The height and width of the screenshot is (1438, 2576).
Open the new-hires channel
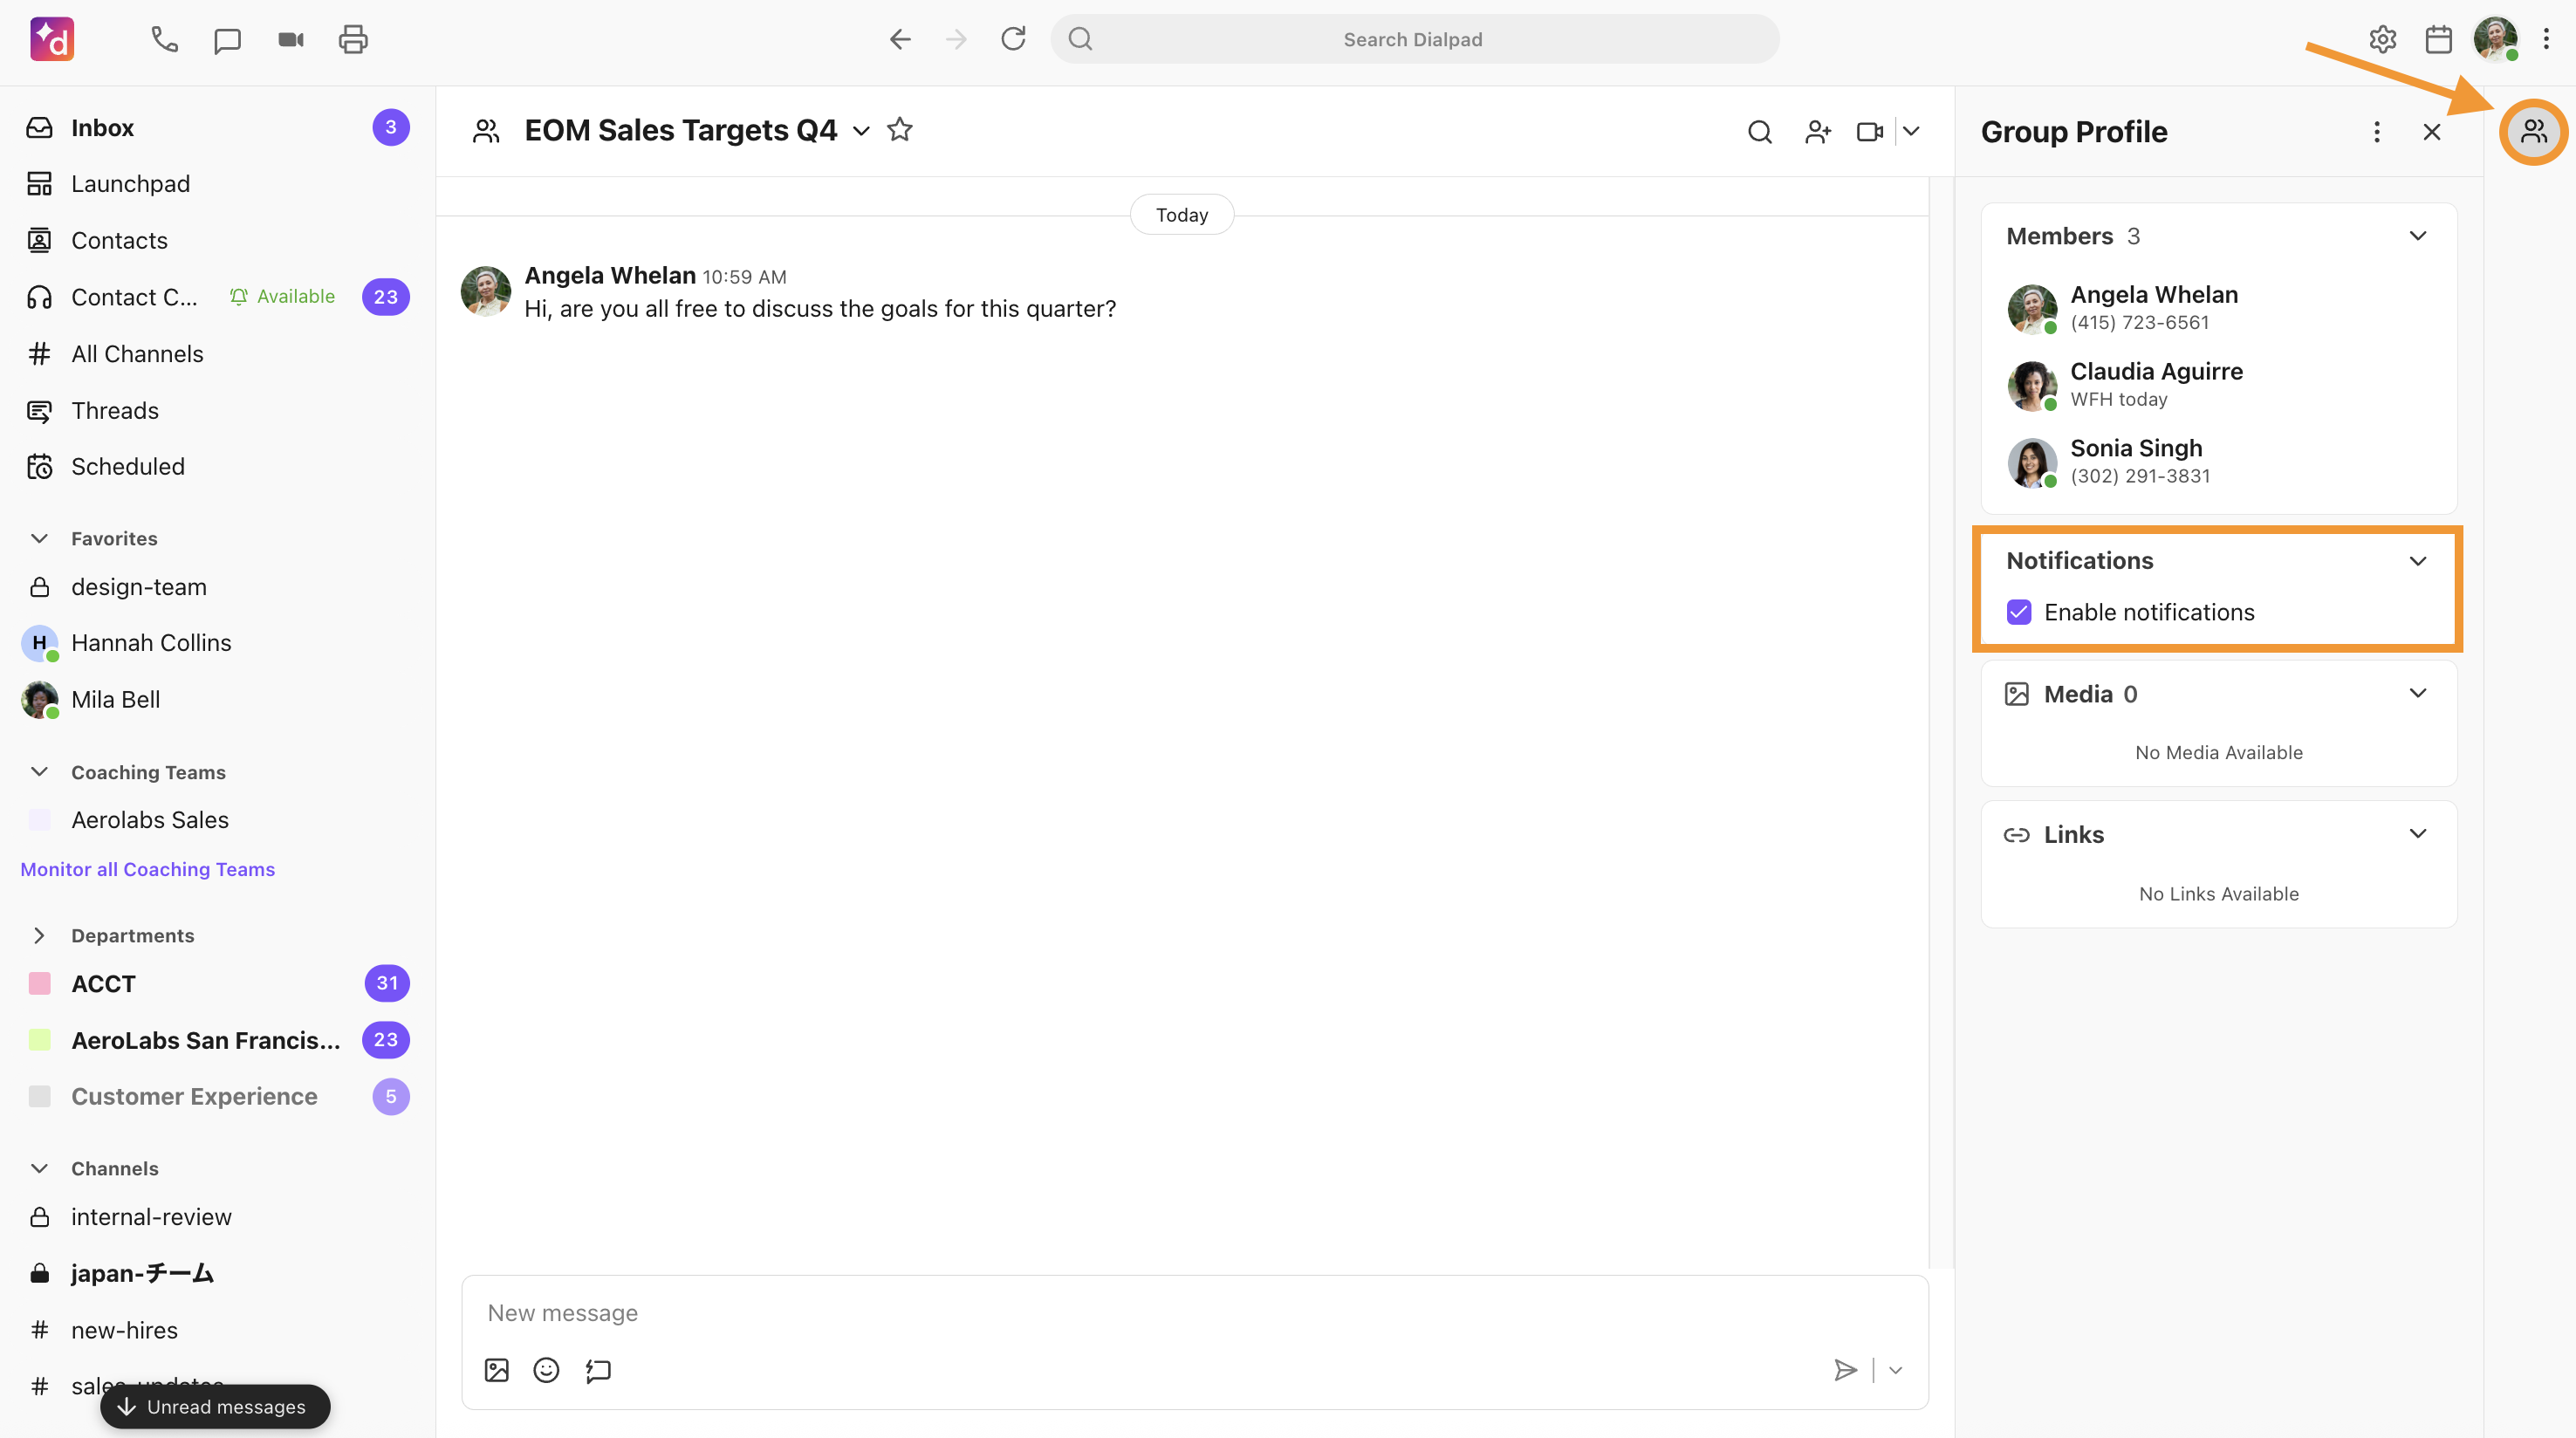(x=217, y=1330)
